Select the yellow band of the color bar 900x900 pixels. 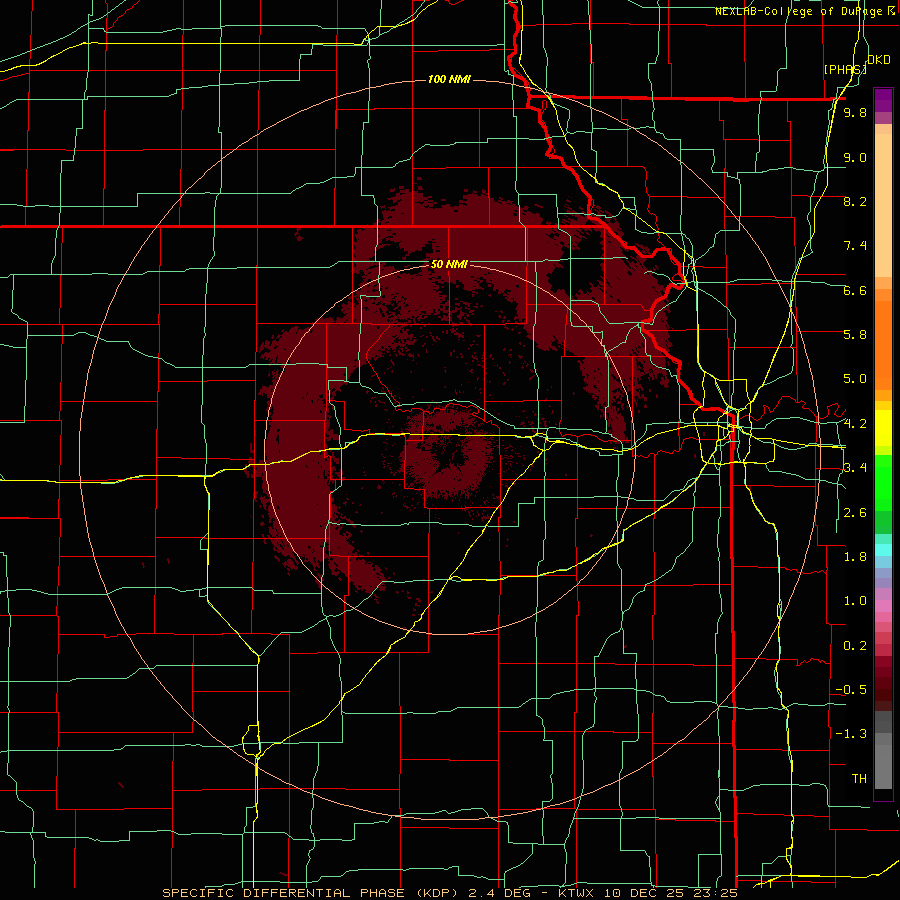pyautogui.click(x=883, y=428)
